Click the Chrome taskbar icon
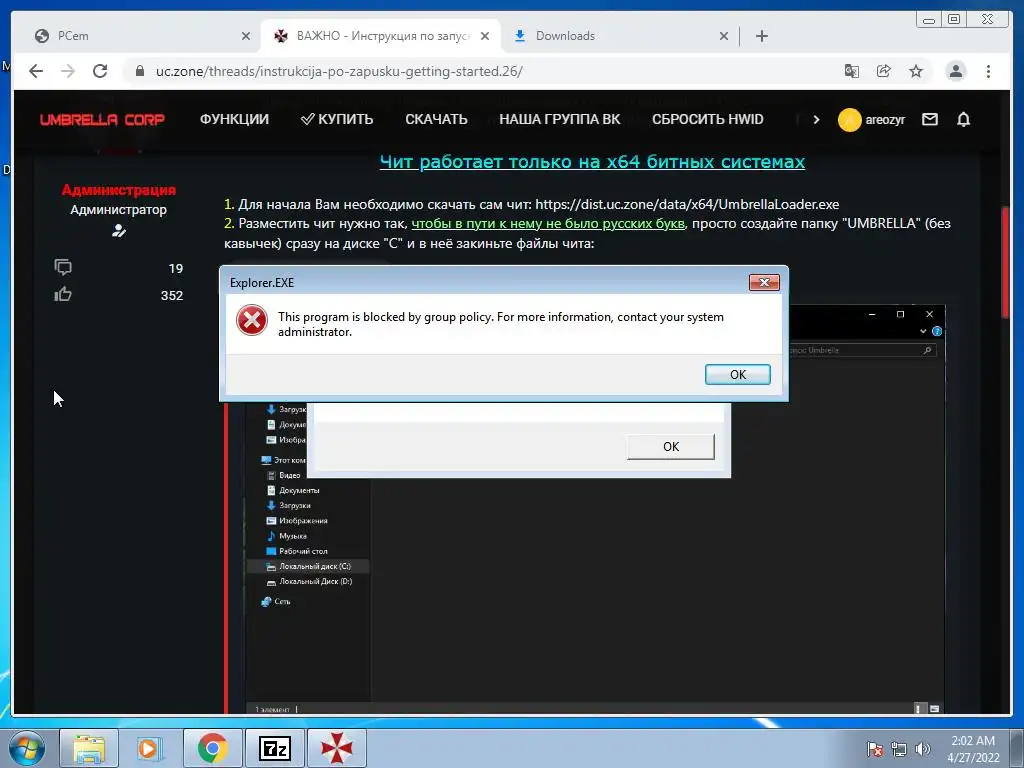 pyautogui.click(x=212, y=748)
